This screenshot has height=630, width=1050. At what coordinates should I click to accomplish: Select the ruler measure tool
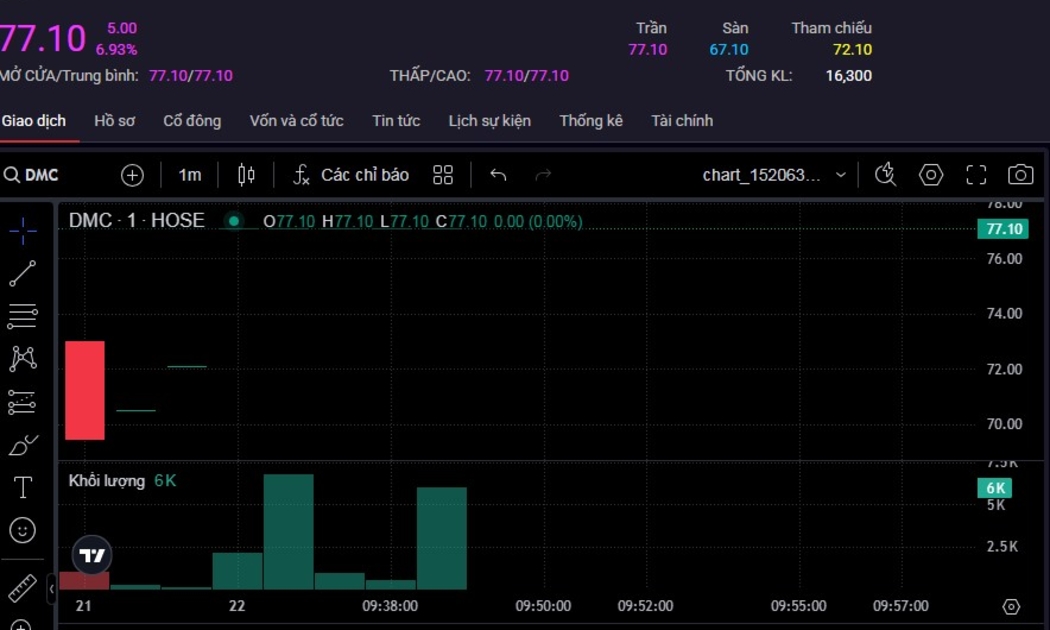coord(22,588)
